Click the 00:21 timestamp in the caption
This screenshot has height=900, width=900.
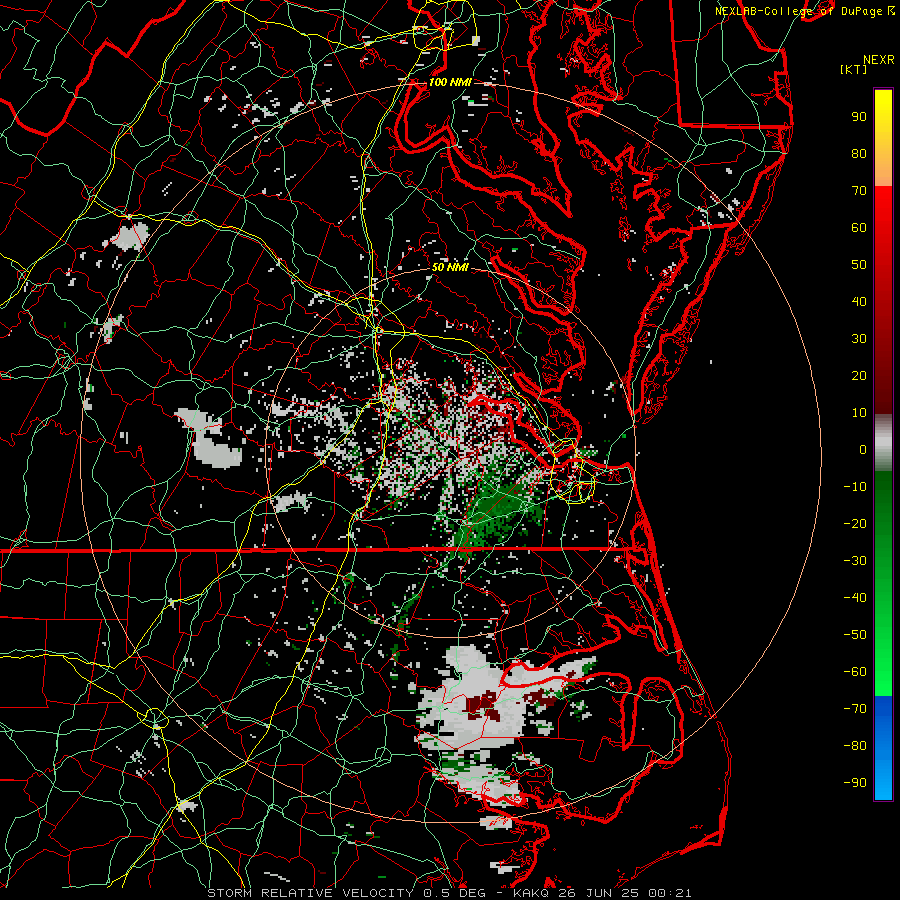670,893
